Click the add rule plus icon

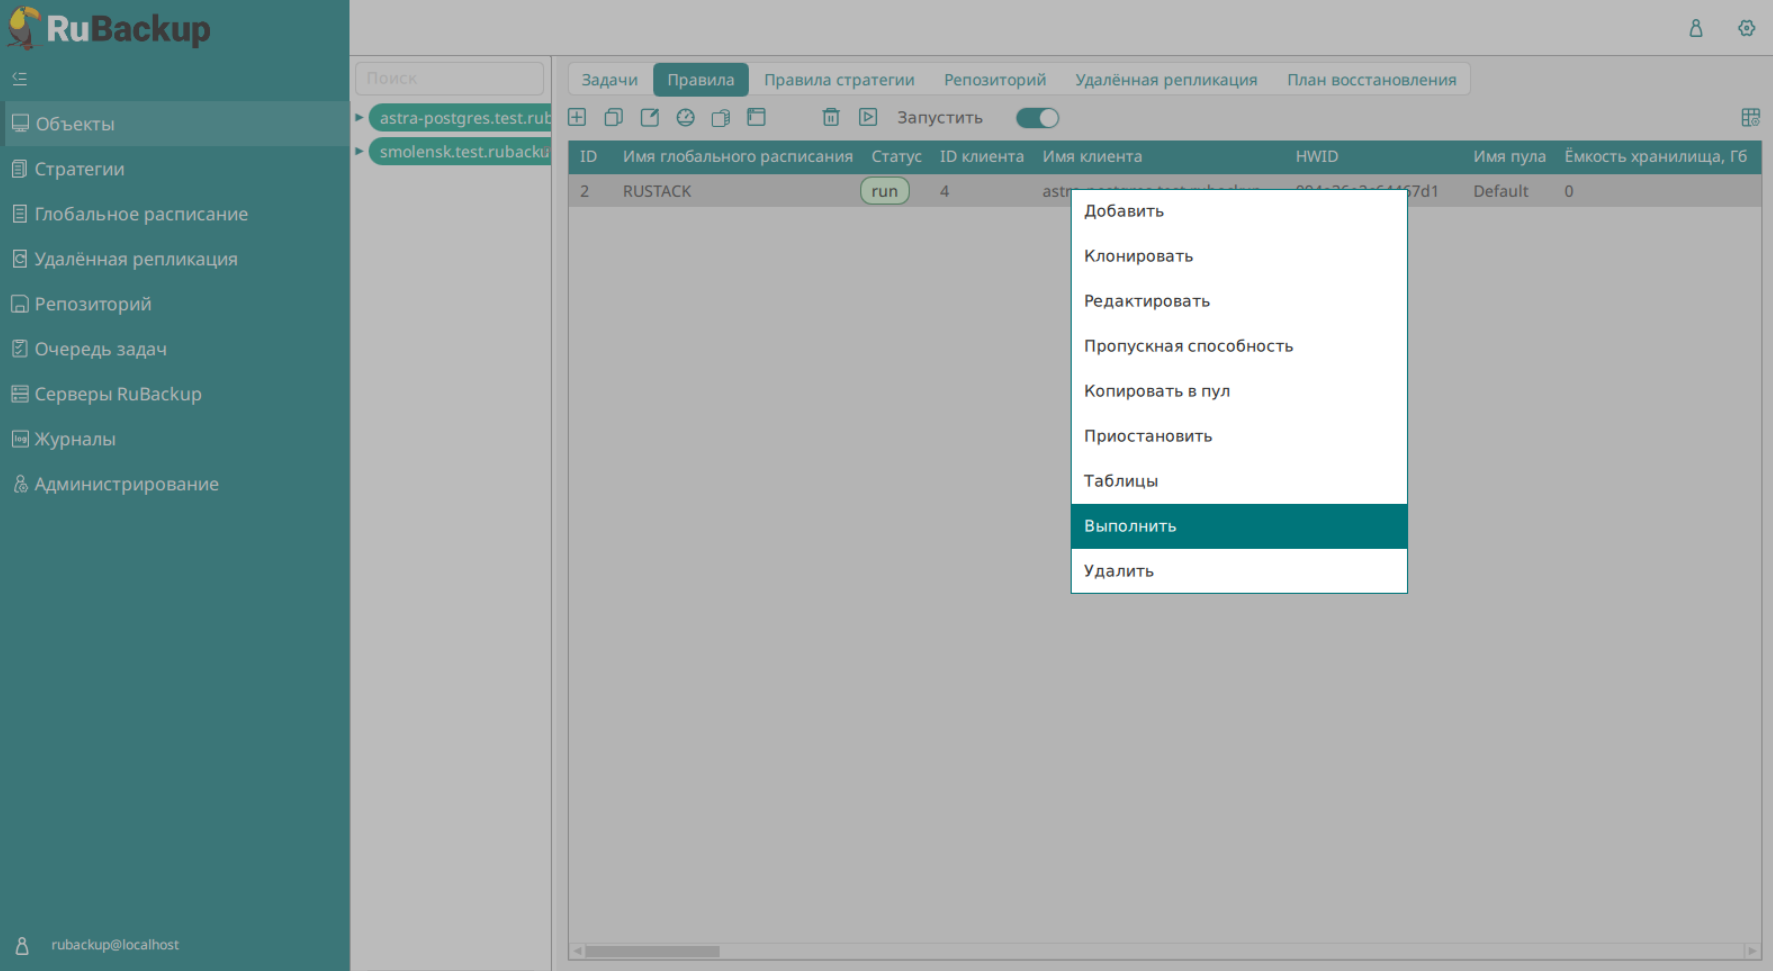click(x=577, y=118)
